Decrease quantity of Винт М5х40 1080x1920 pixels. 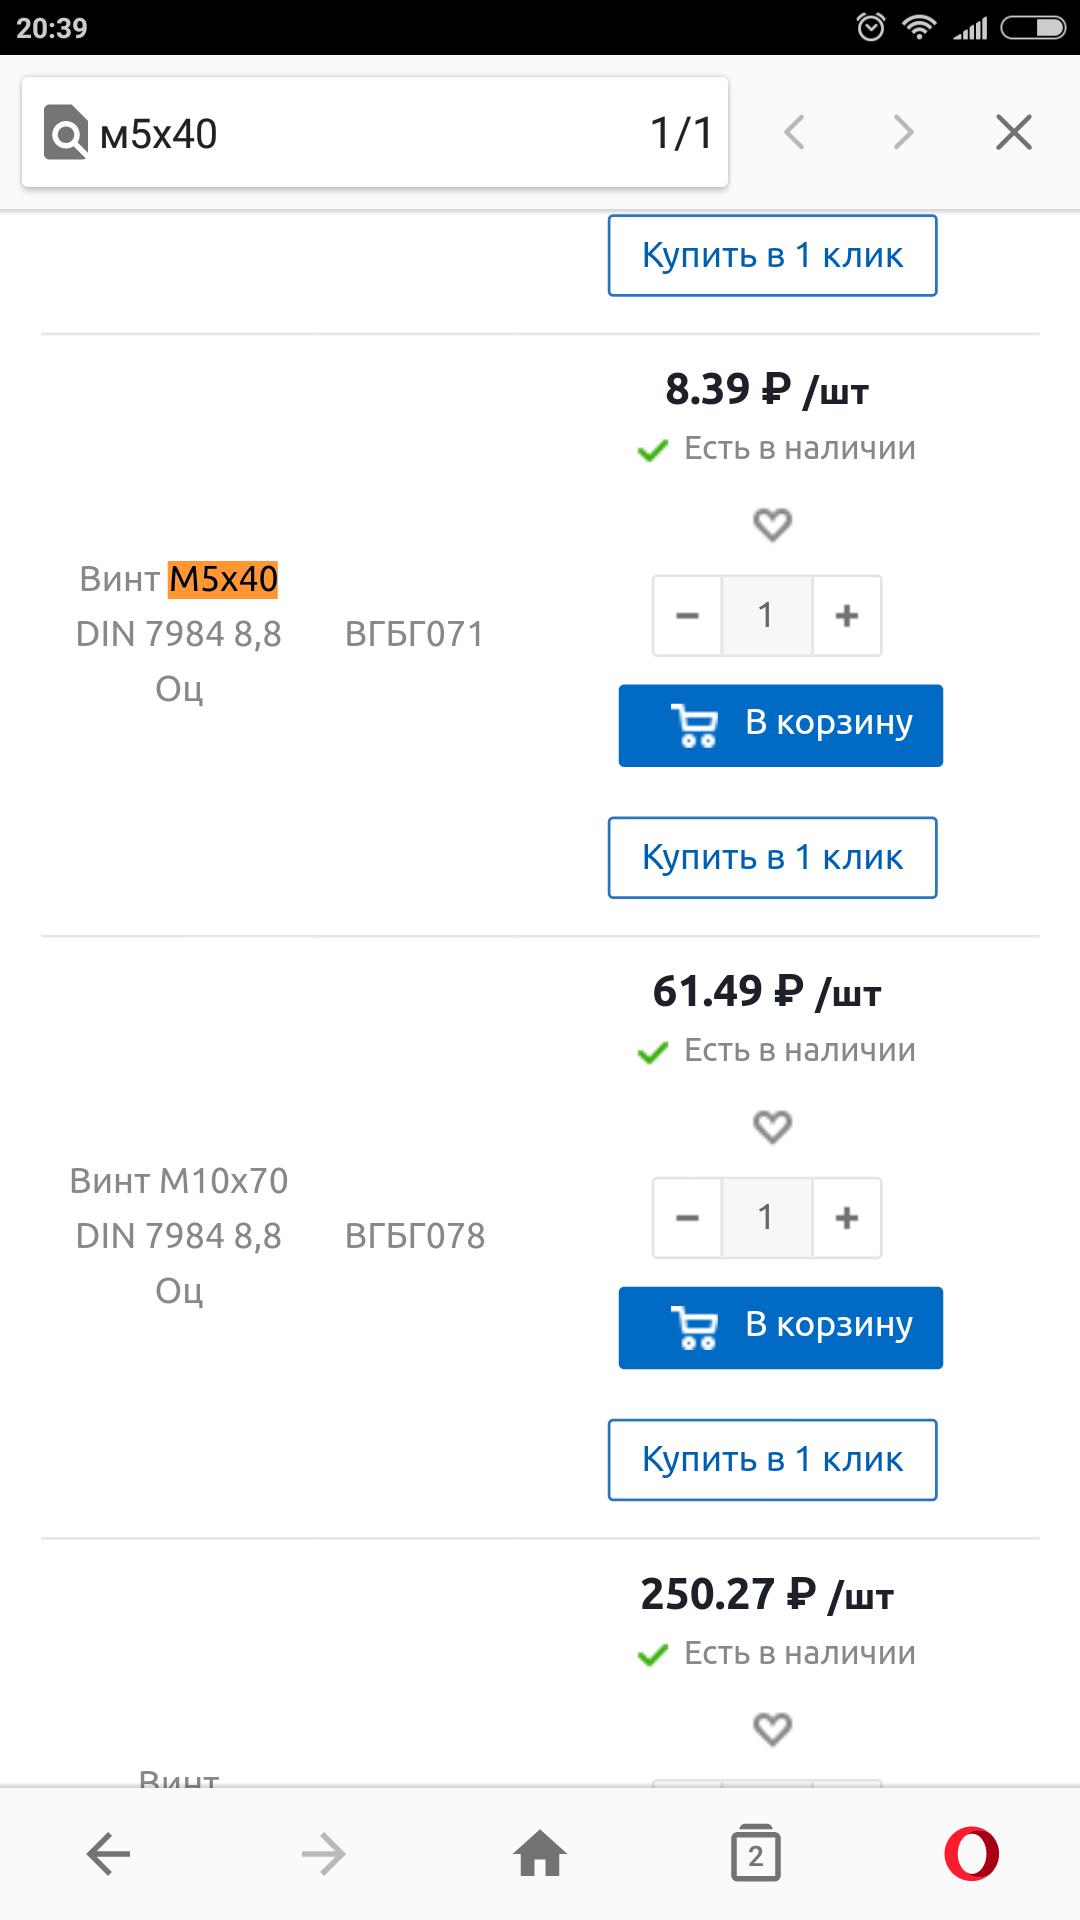coord(687,616)
